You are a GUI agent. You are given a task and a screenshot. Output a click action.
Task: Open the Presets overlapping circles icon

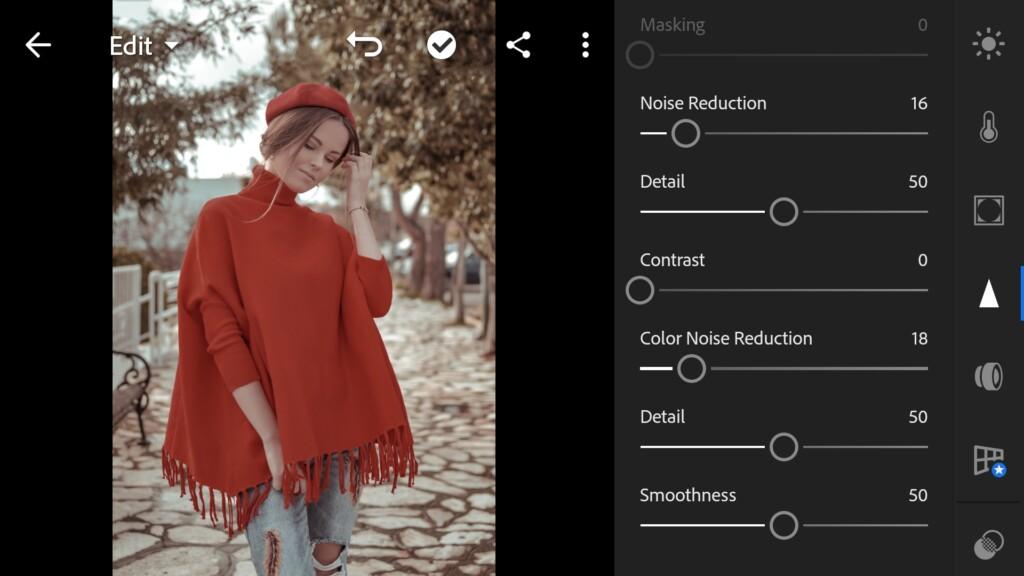[x=988, y=545]
